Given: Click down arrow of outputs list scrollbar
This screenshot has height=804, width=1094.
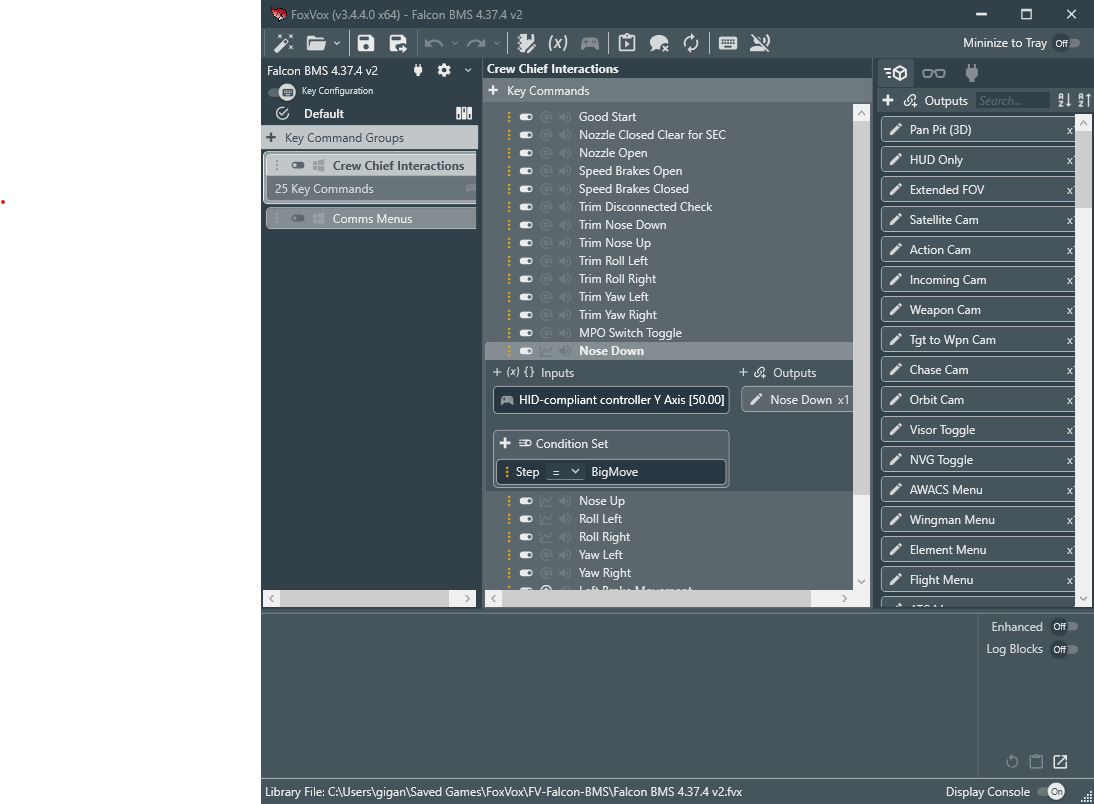Looking at the screenshot, I should pos(1084,598).
